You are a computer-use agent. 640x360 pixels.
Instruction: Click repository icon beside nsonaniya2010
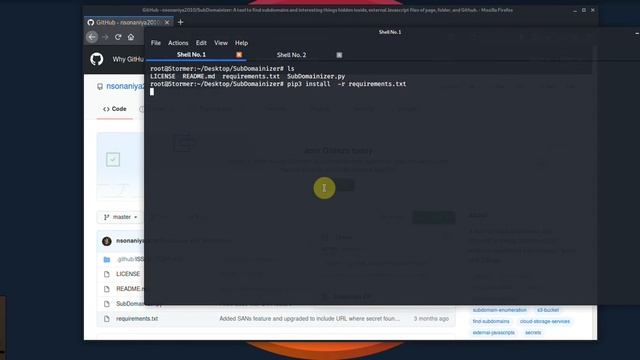pos(100,87)
